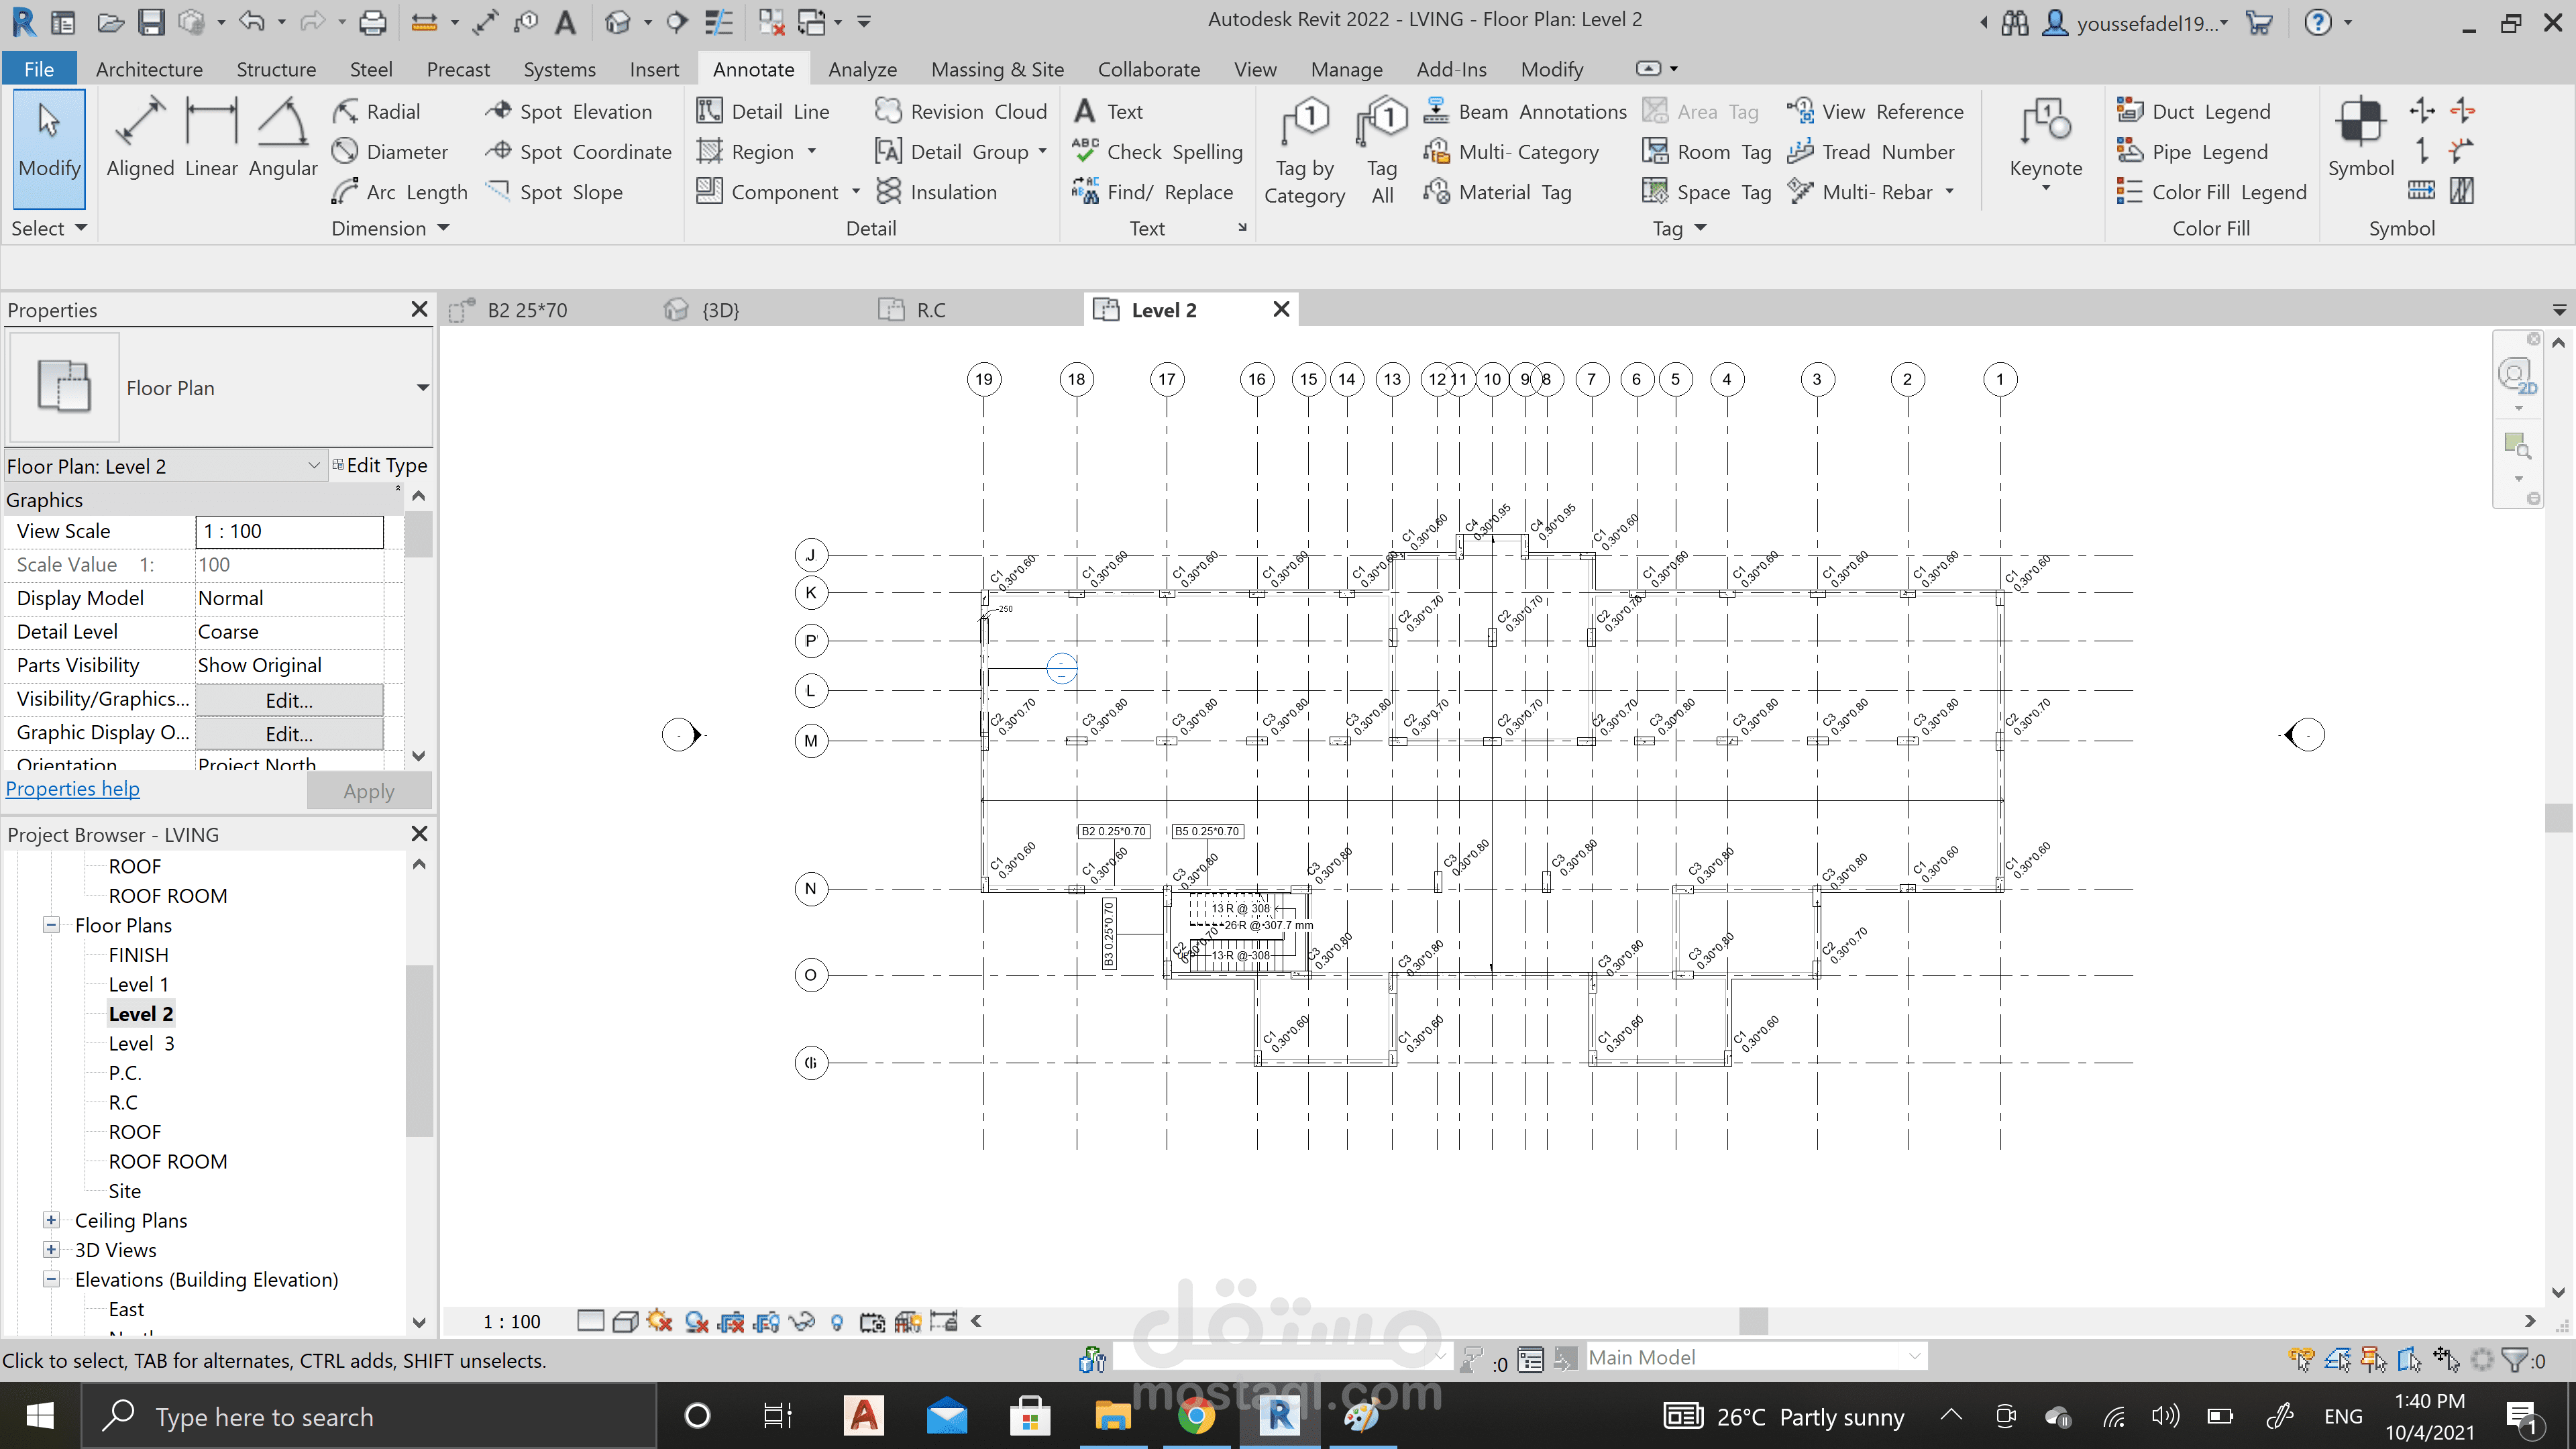Click the Revision Cloud tool
2576x1449 pixels.
point(960,111)
